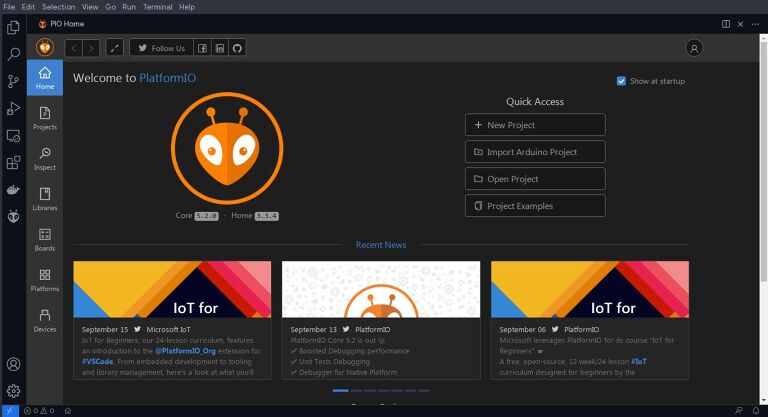Open the Selection menu
The width and height of the screenshot is (768, 417).
pyautogui.click(x=58, y=7)
